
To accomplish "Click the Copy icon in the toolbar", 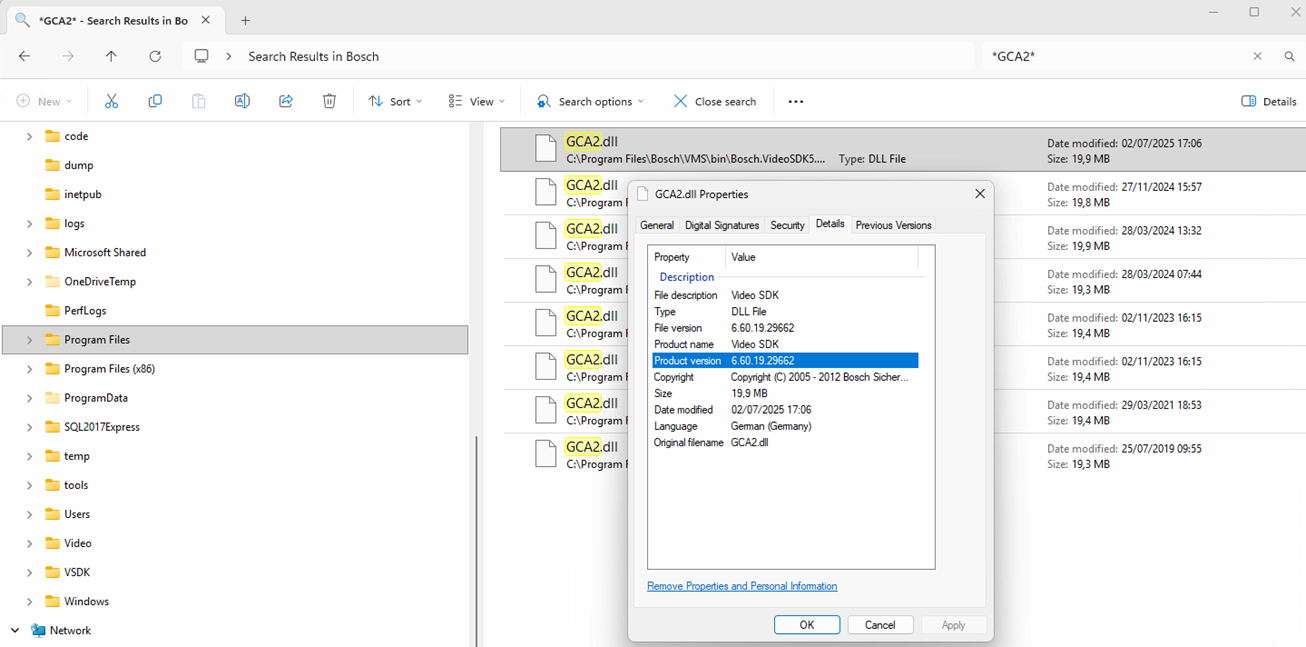I will coord(155,100).
